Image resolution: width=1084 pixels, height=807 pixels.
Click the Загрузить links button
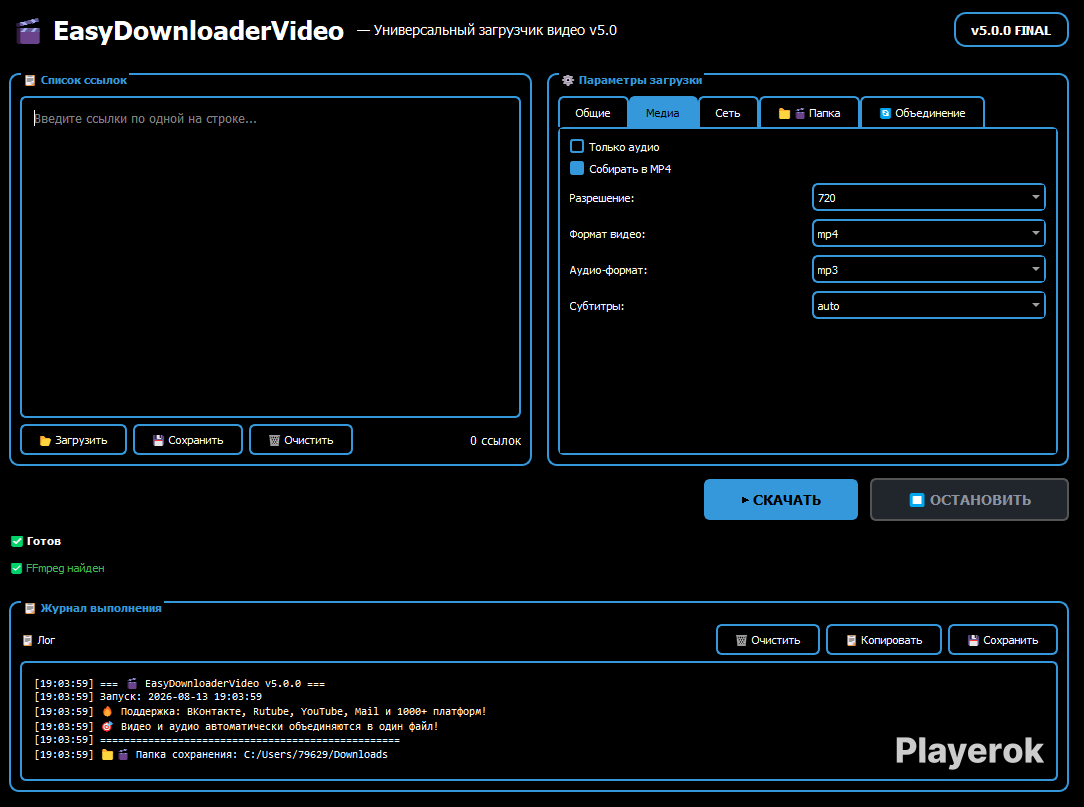pos(73,440)
